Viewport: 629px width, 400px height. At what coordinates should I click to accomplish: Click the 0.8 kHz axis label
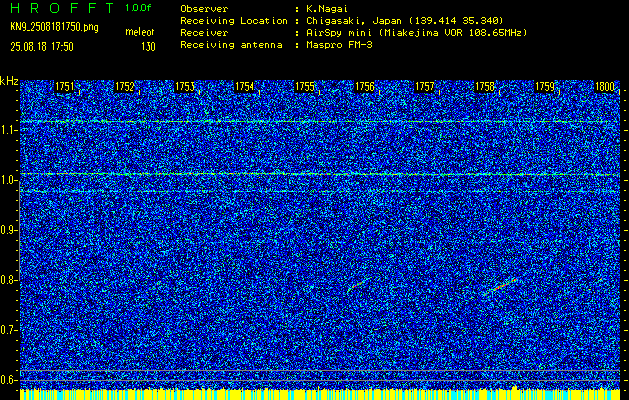[6, 280]
